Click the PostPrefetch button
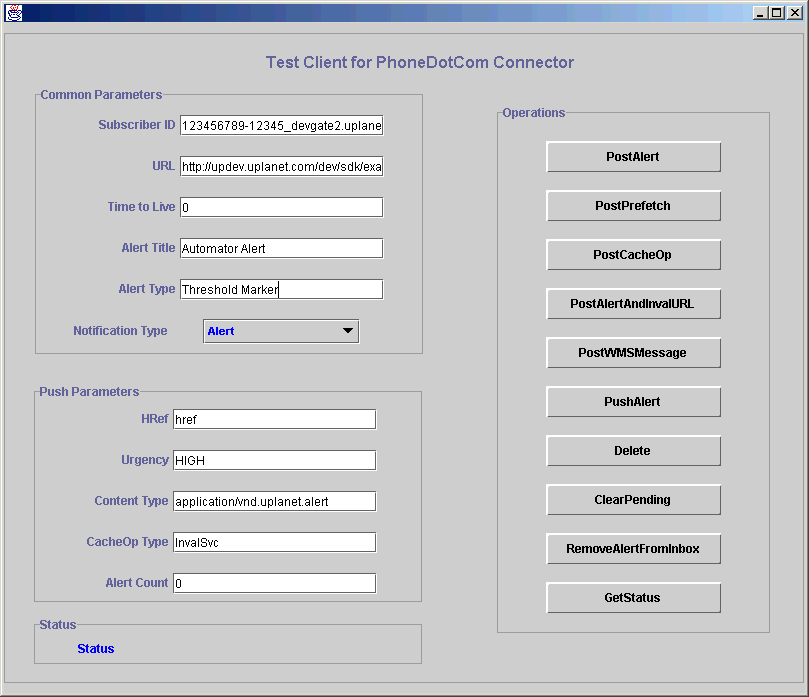The height and width of the screenshot is (697, 809). tap(633, 205)
